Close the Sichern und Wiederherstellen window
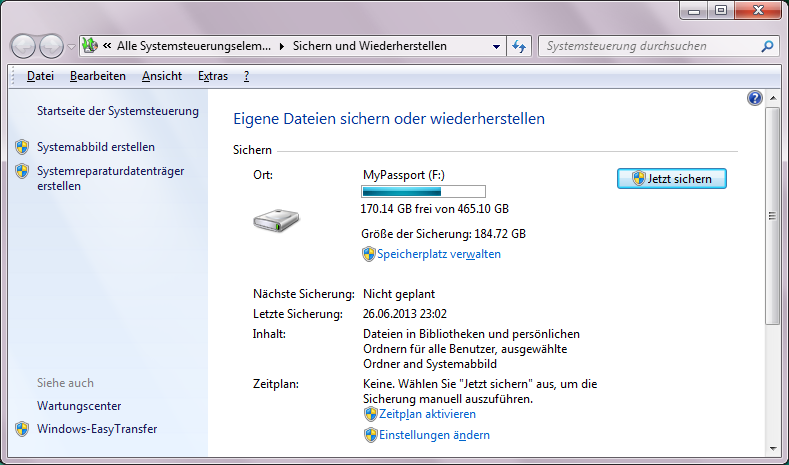Image resolution: width=789 pixels, height=465 pixels. (758, 11)
